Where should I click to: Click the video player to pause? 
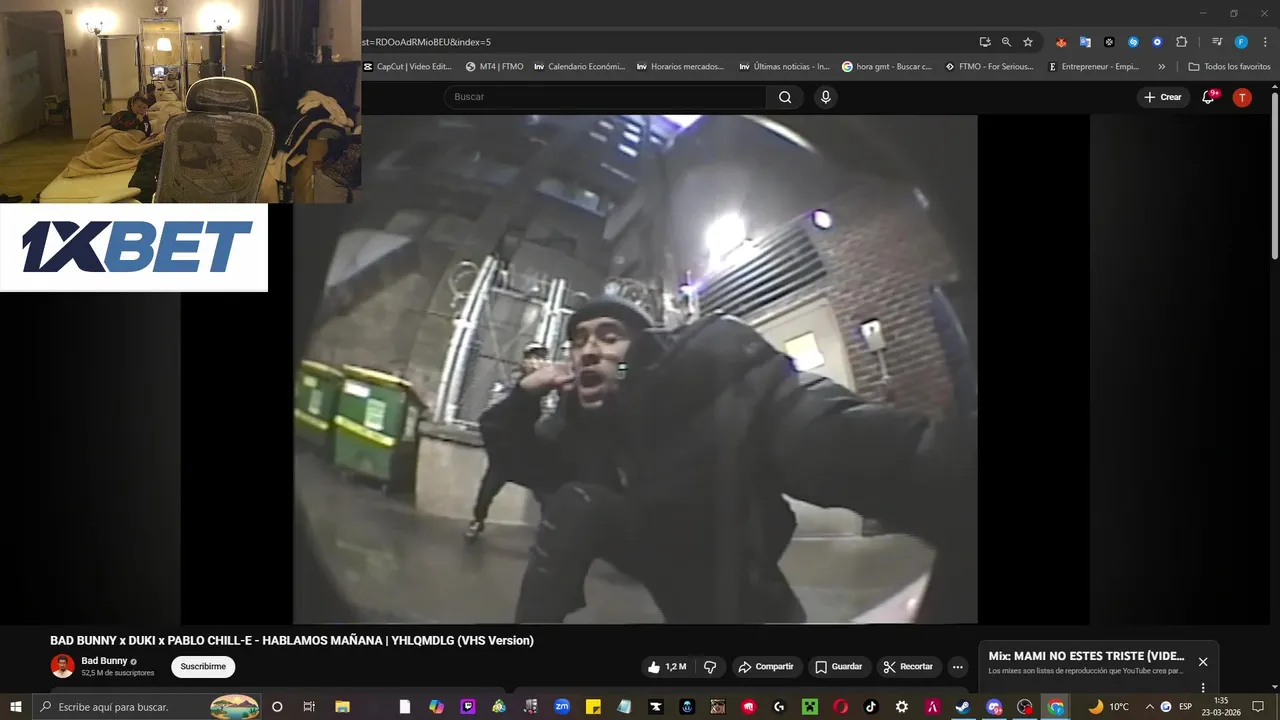tap(635, 370)
